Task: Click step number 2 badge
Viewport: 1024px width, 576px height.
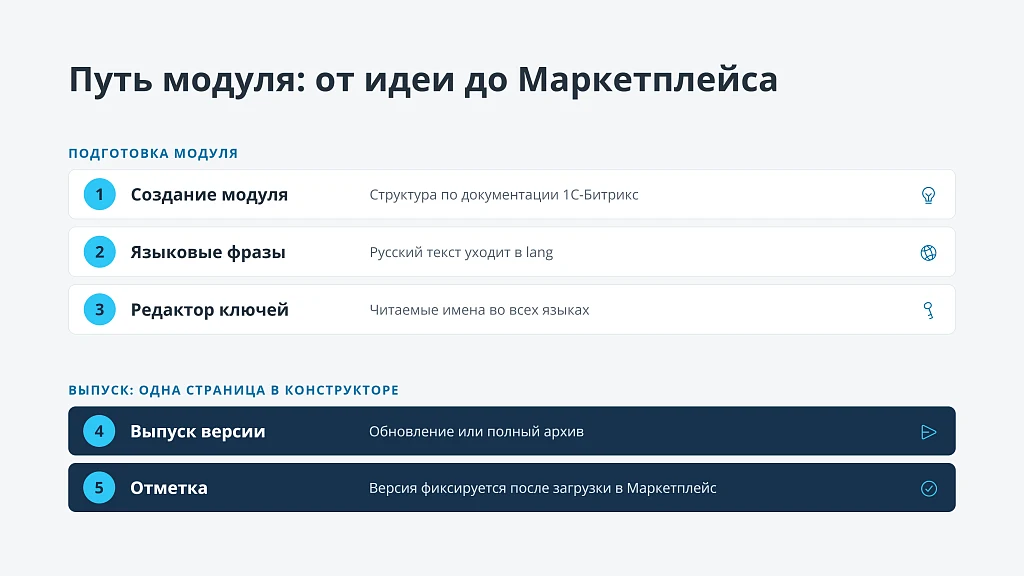Action: click(x=99, y=252)
